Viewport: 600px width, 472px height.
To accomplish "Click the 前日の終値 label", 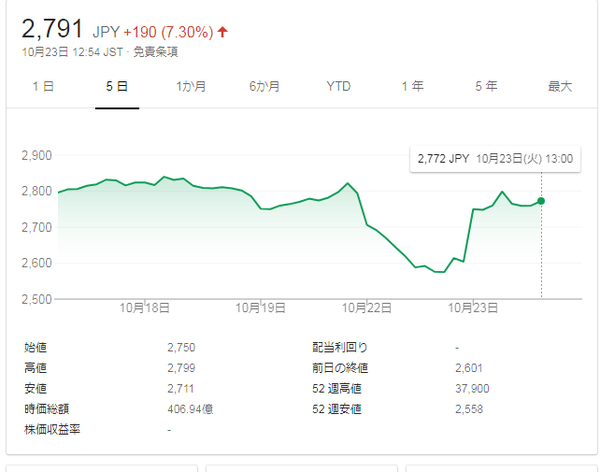I will pyautogui.click(x=340, y=368).
